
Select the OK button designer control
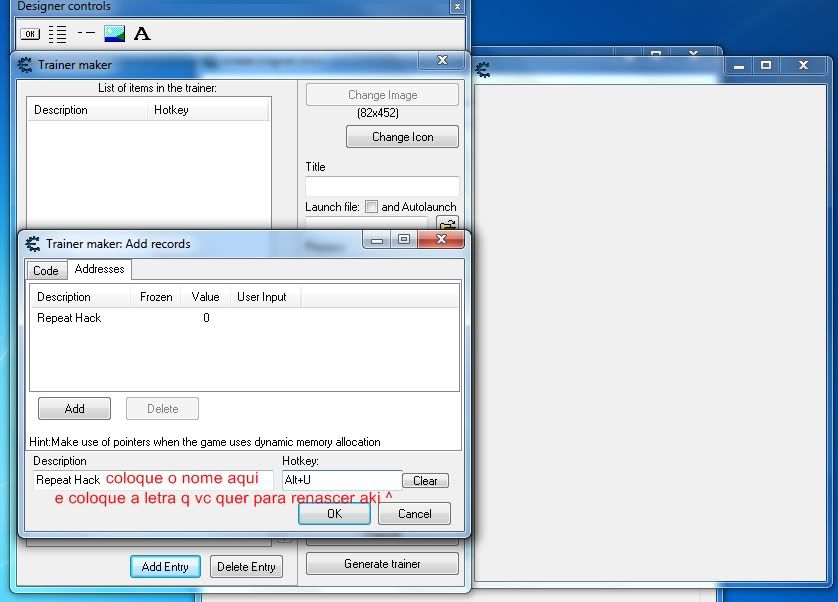pyautogui.click(x=30, y=34)
